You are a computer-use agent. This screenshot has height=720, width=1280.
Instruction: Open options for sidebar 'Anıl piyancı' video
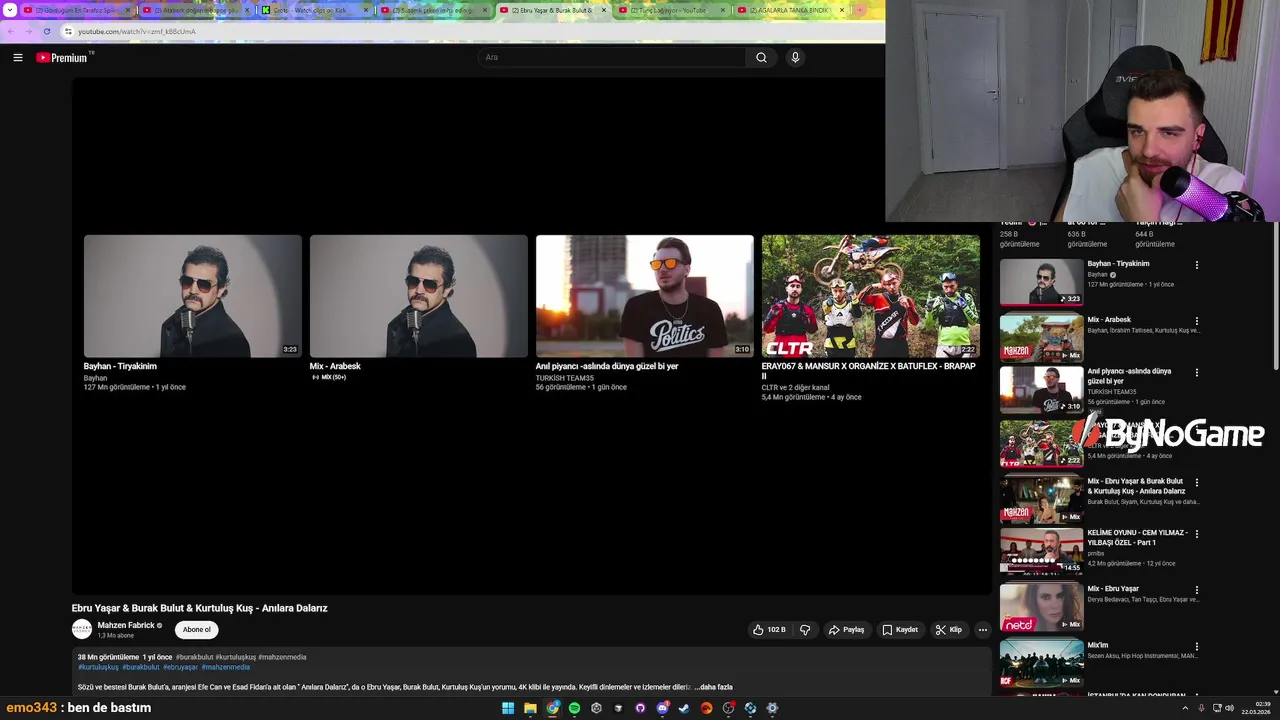pyautogui.click(x=1197, y=372)
